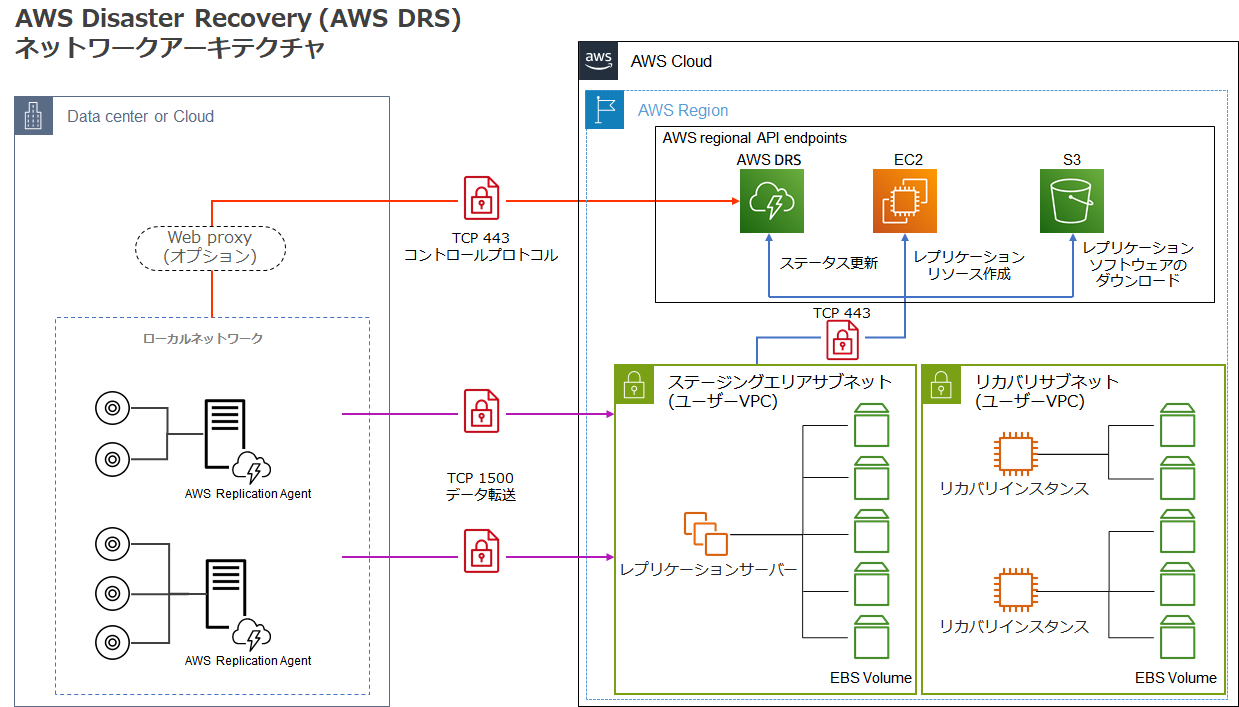Click the lock icon on the upper data transfer line
Viewport: 1239px width, 707px height.
click(x=482, y=411)
